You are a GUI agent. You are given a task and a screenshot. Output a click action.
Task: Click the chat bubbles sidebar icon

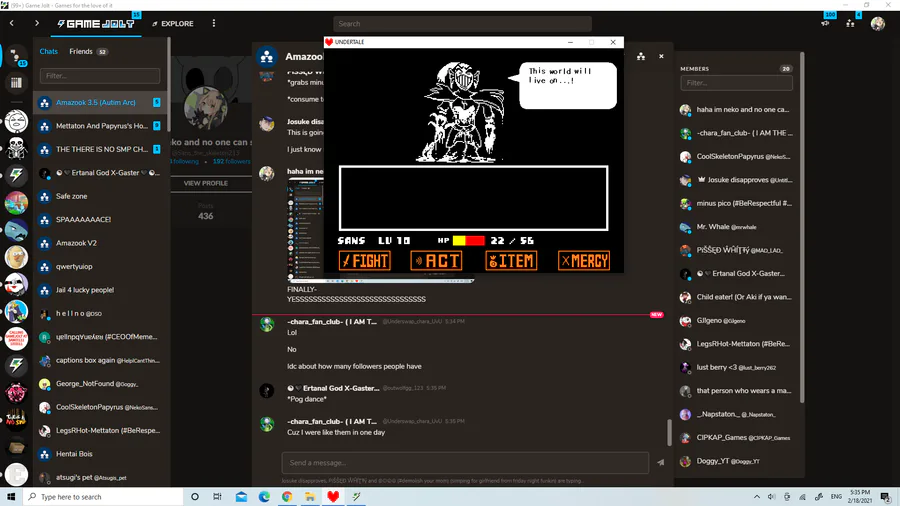click(x=16, y=56)
